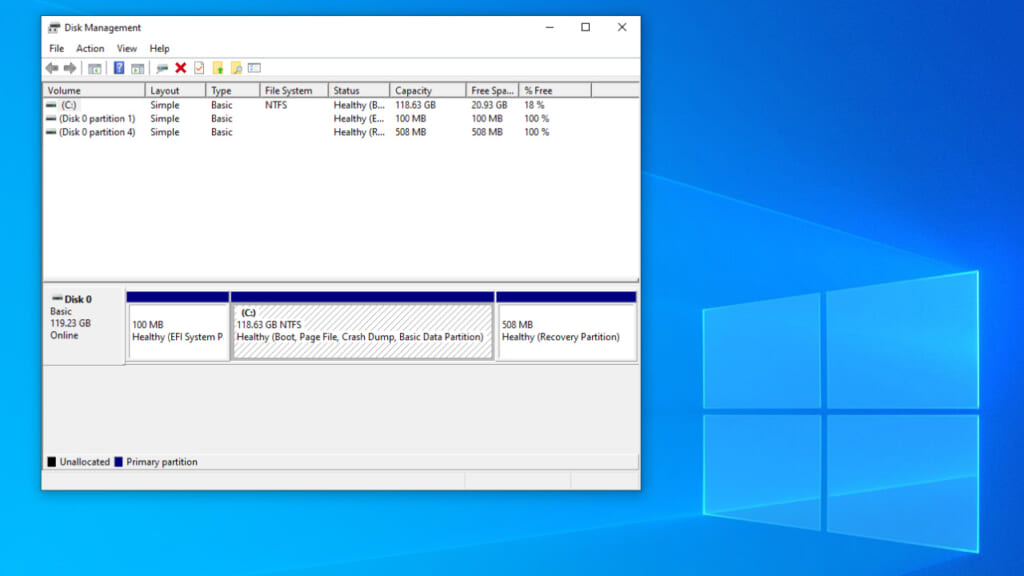Image resolution: width=1024 pixels, height=576 pixels.
Task: Click the folder with magnifier icon
Action: 236,68
